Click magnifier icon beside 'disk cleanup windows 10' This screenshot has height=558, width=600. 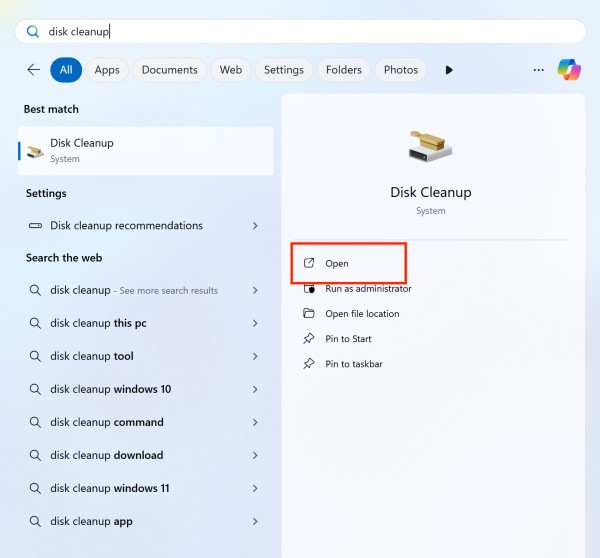point(35,389)
